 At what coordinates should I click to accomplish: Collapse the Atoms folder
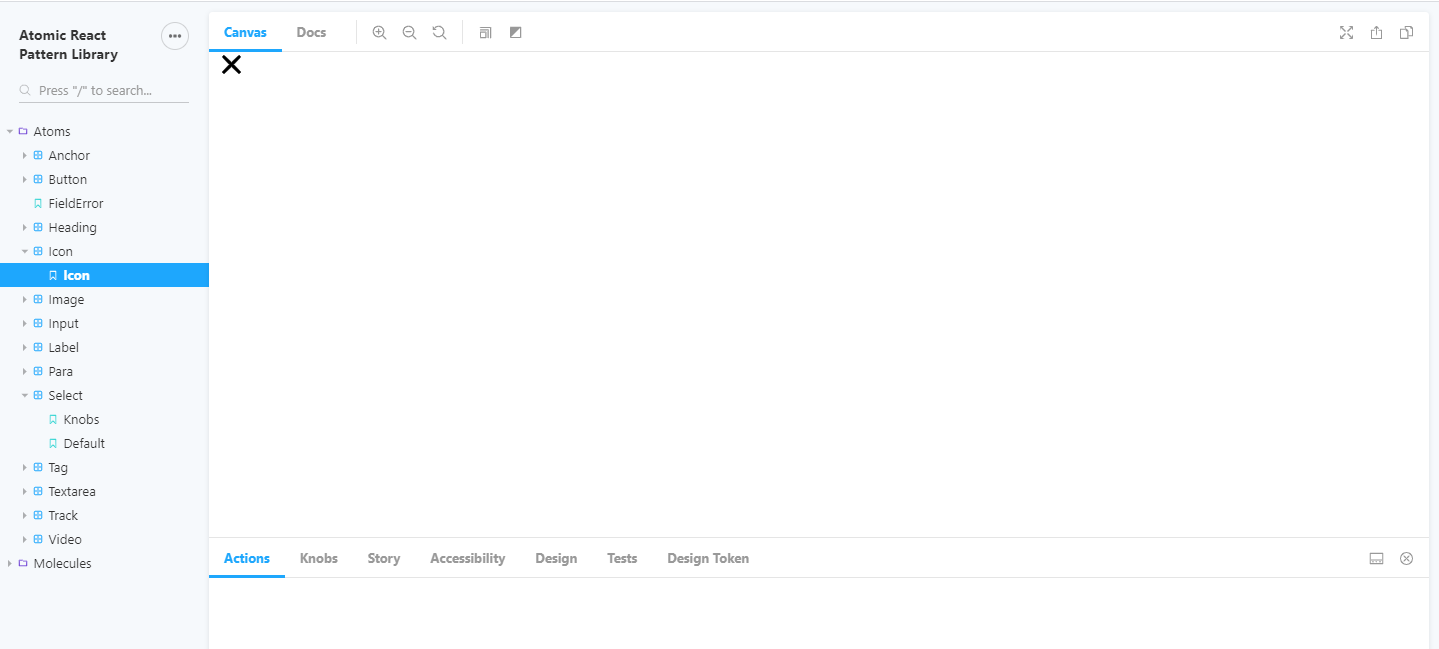coord(10,131)
